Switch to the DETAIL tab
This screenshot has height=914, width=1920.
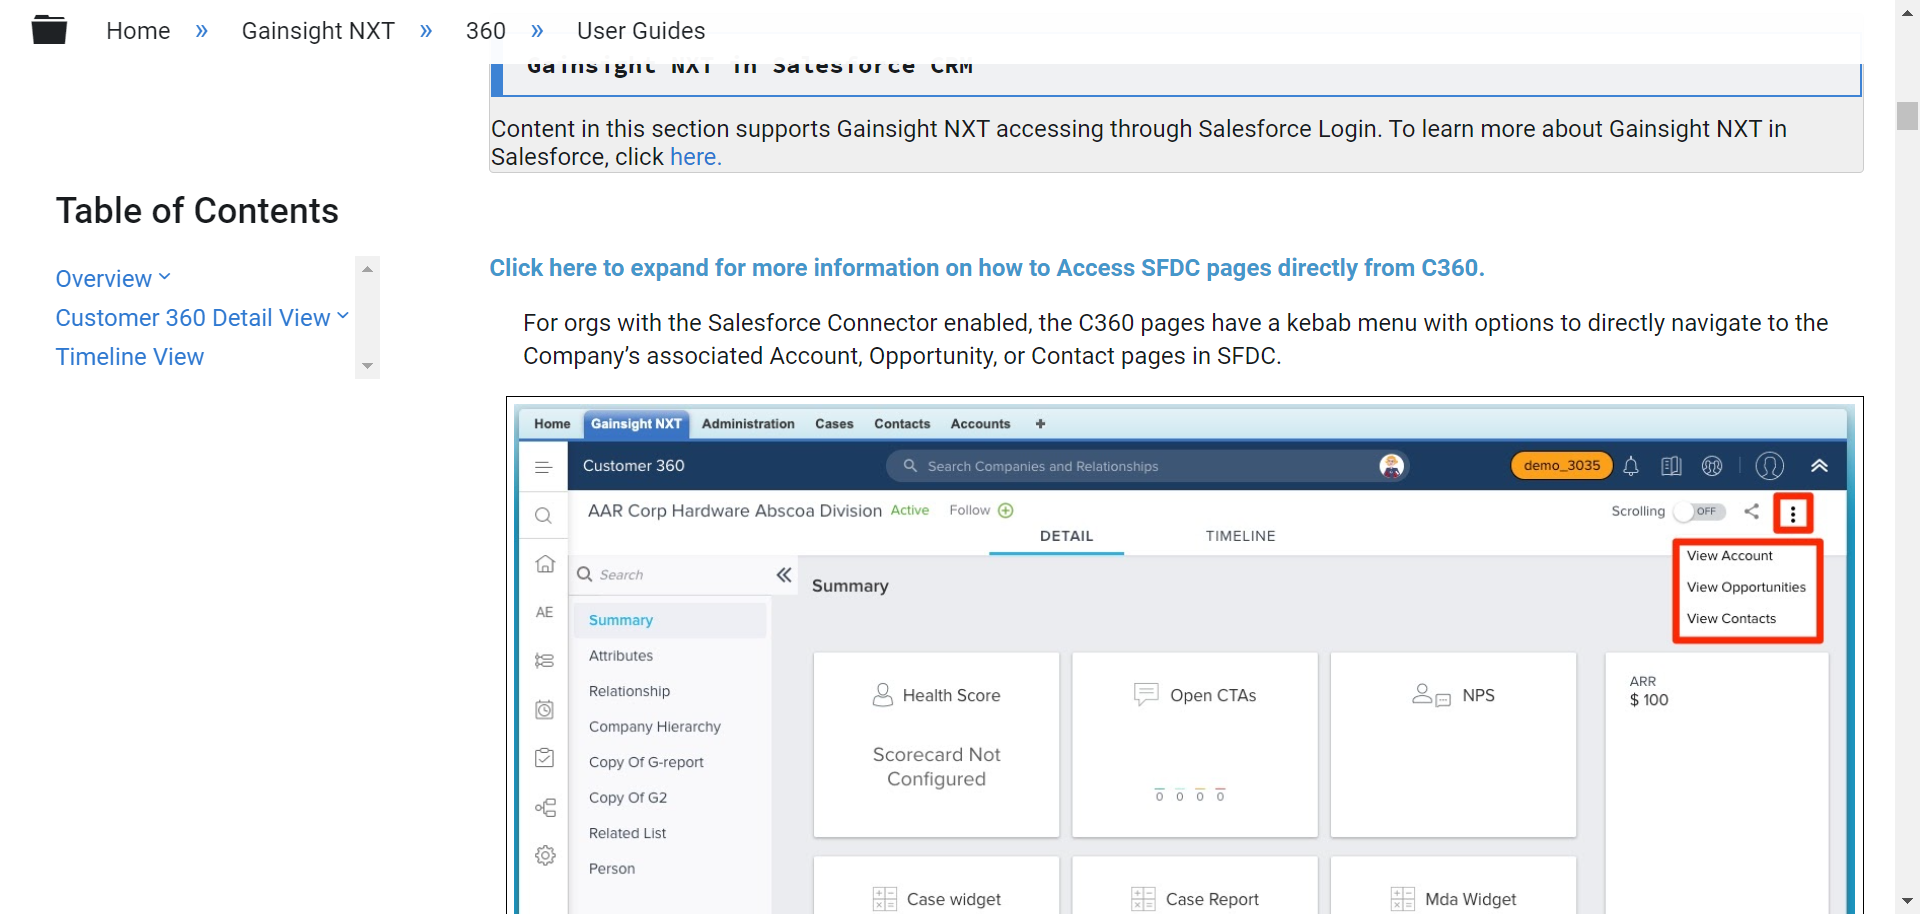pyautogui.click(x=1066, y=536)
